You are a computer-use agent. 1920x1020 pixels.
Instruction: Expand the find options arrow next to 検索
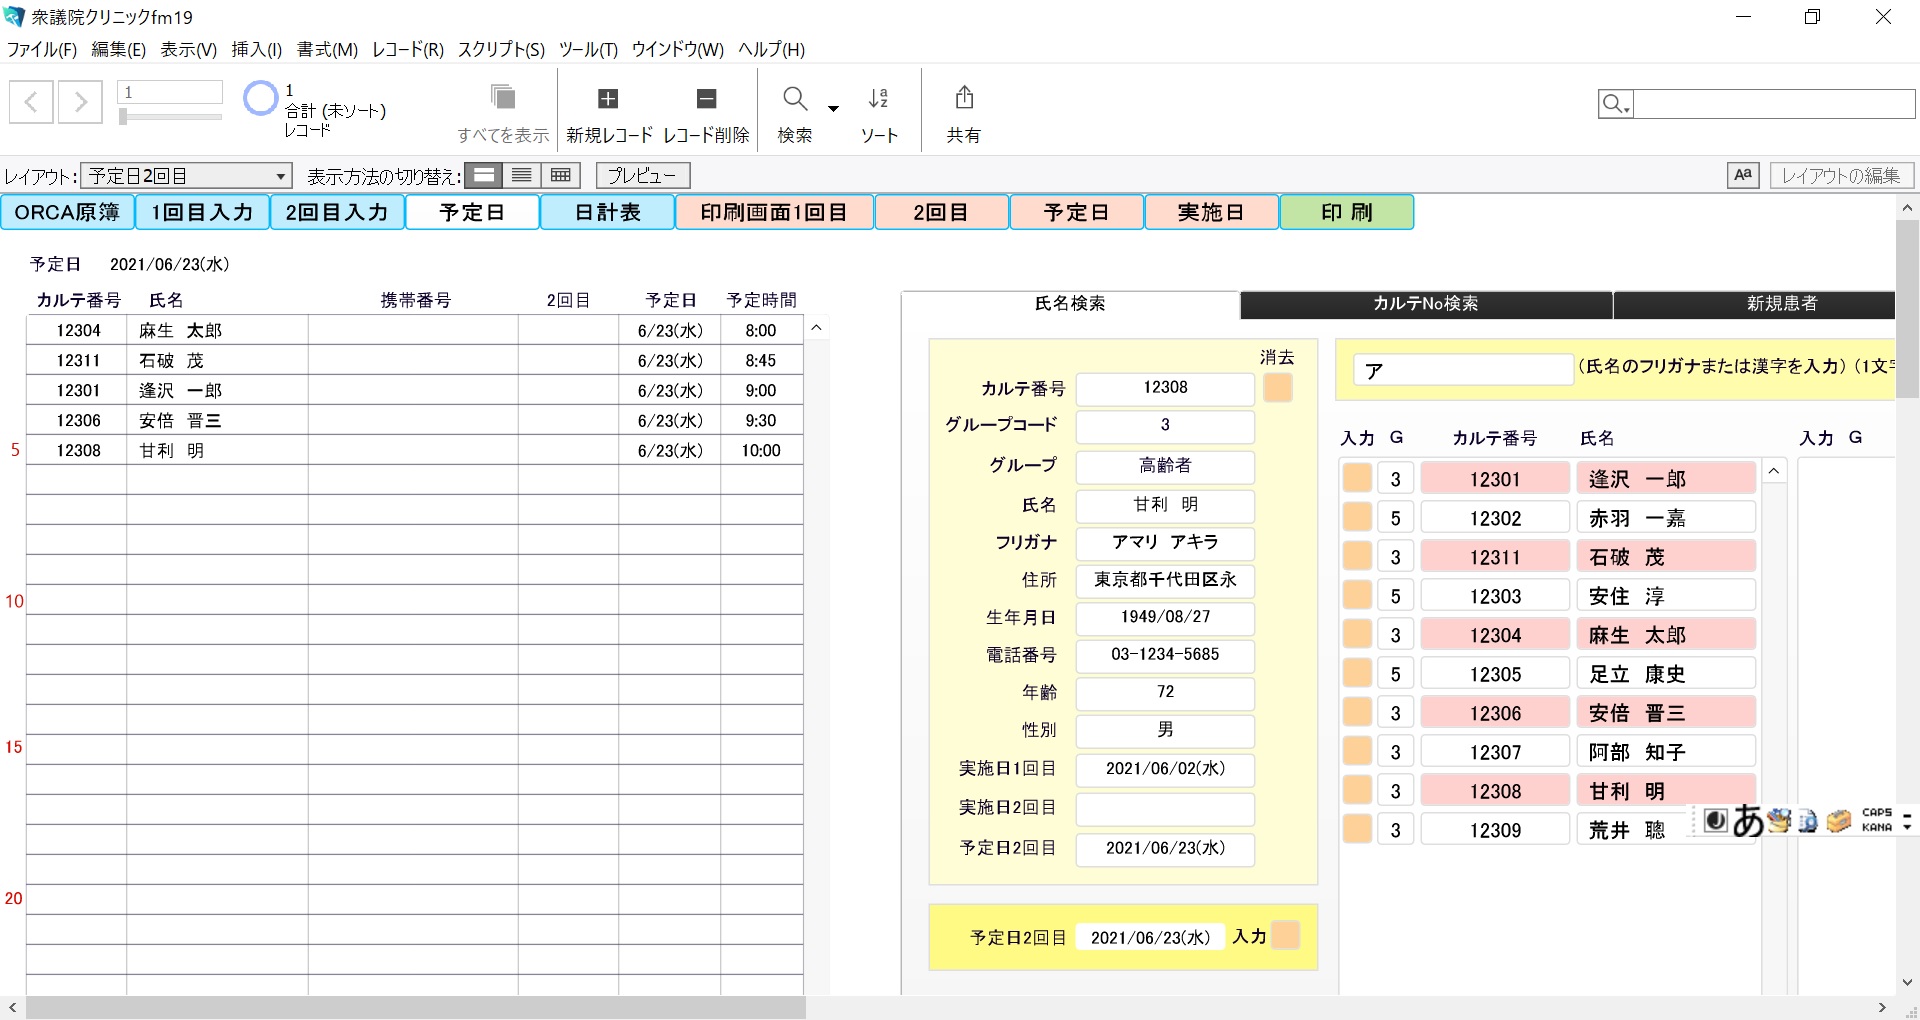(833, 108)
